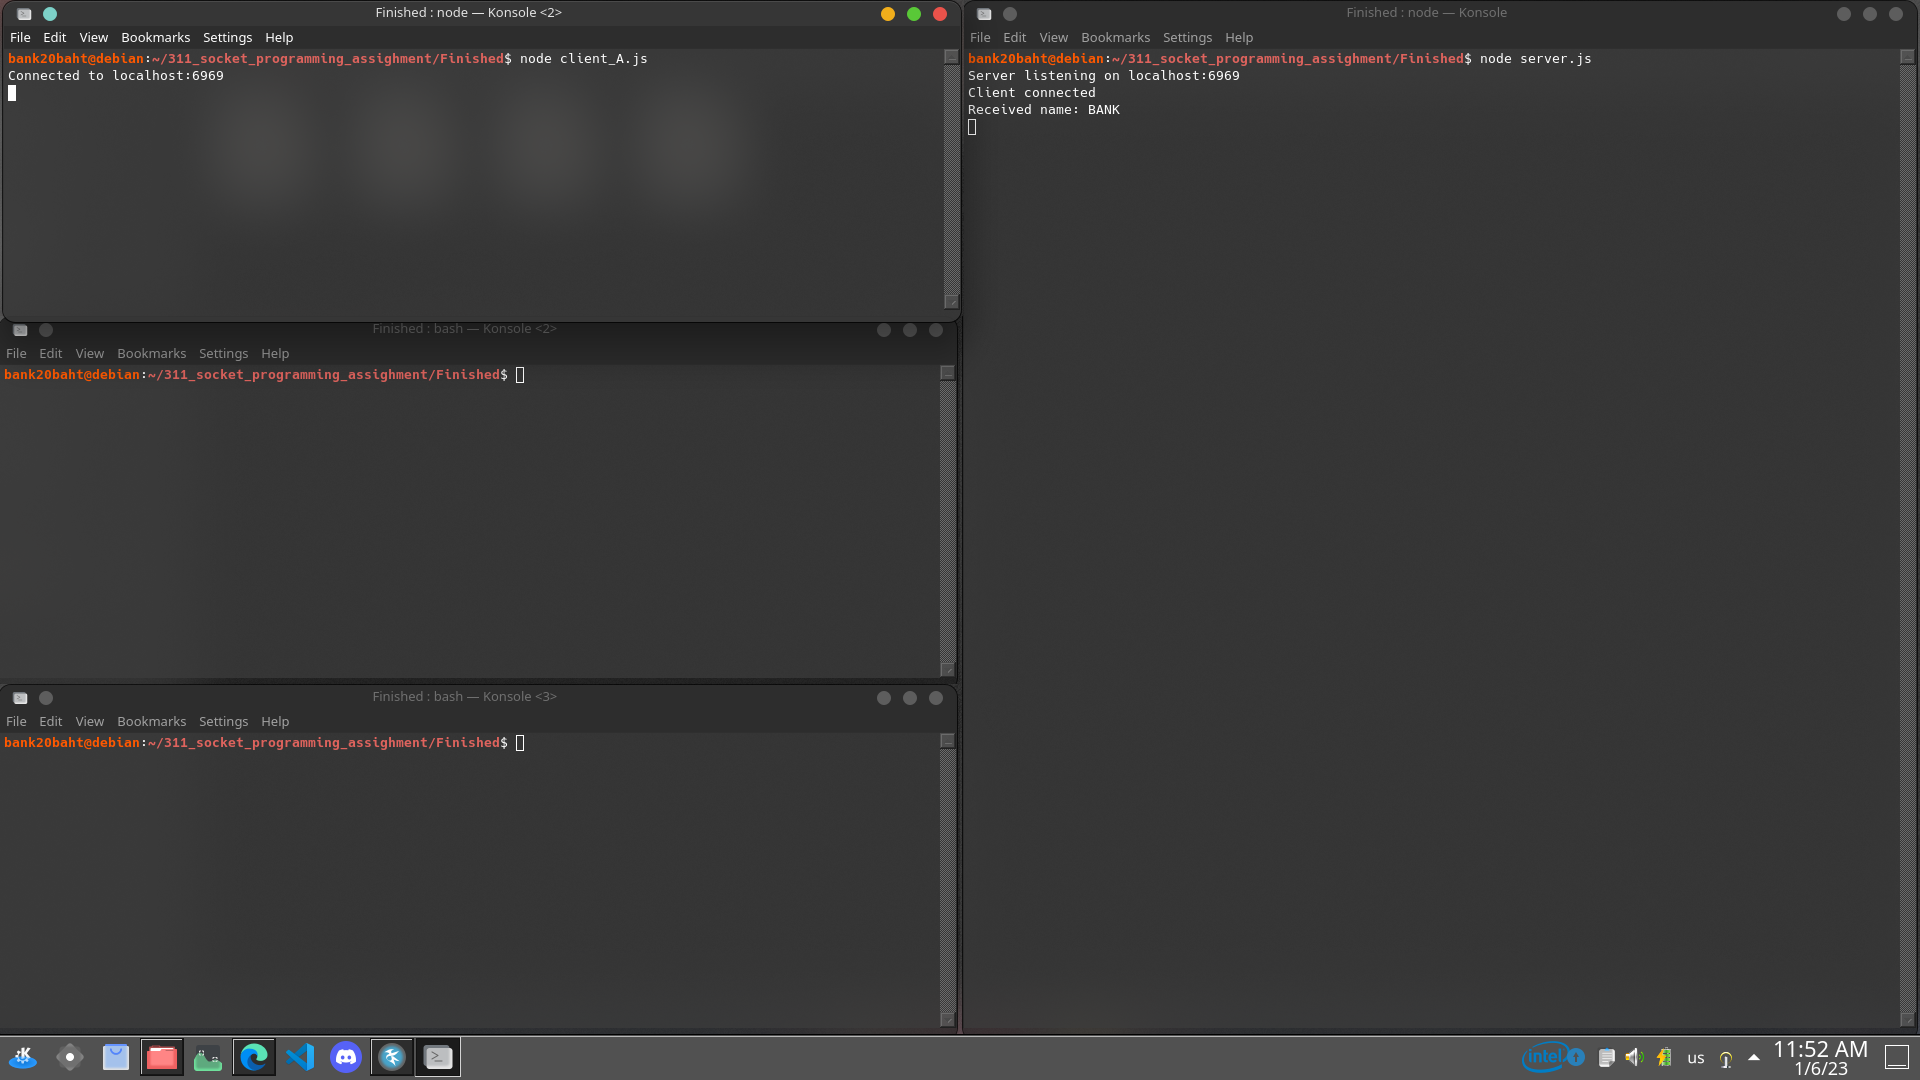Open Bookmarks menu in server.js Konsole window

[x=1115, y=37]
